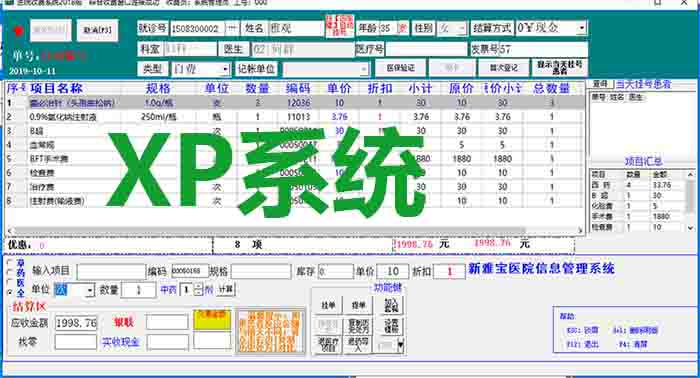Select the 草 radio option
The width and height of the screenshot is (700, 378).
[x=10, y=262]
